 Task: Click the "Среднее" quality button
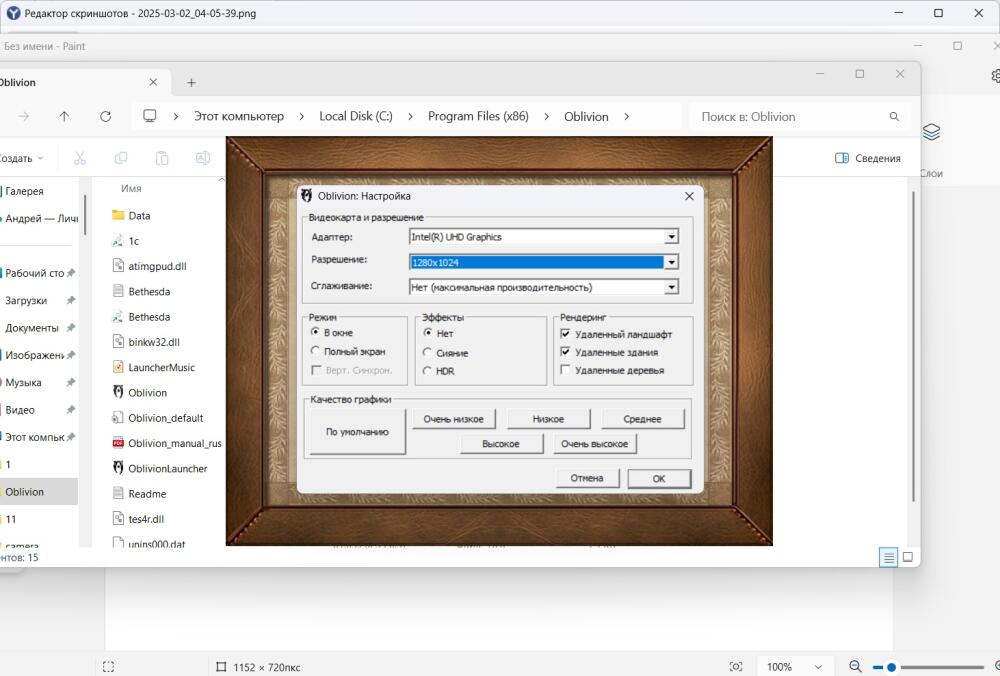pyautogui.click(x=642, y=419)
